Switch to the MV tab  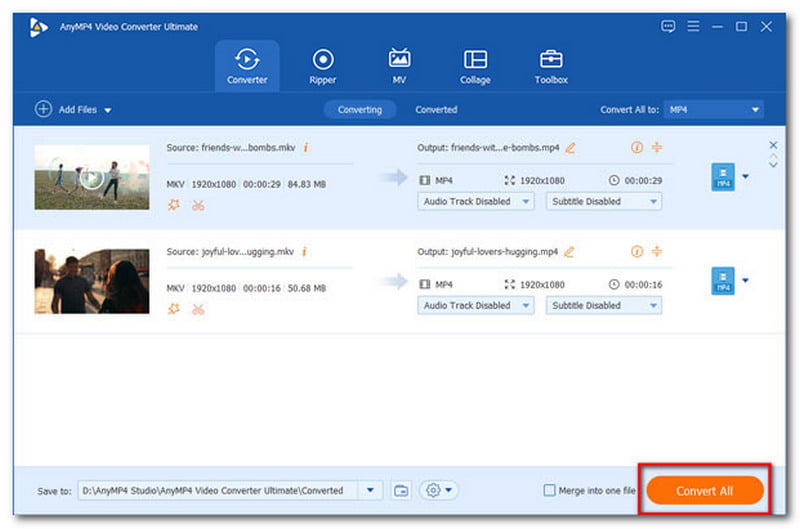(399, 66)
